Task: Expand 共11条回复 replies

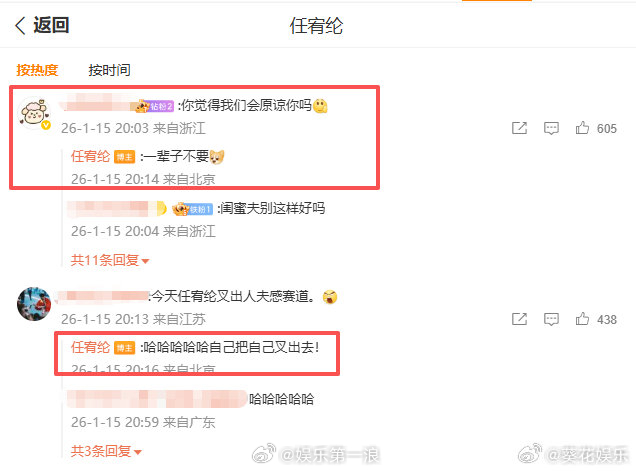Action: (110, 260)
